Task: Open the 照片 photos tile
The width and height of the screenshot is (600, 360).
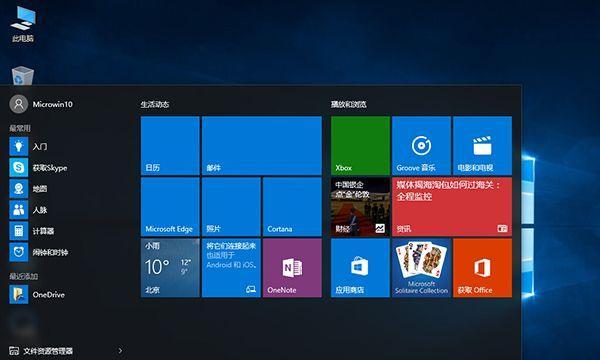Action: (231, 207)
